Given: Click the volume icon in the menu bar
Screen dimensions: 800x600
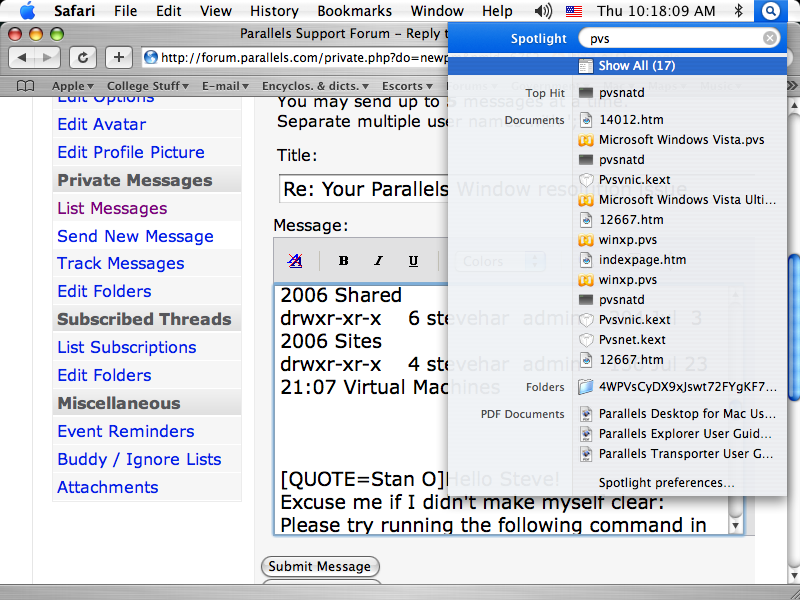Looking at the screenshot, I should pos(543,11).
